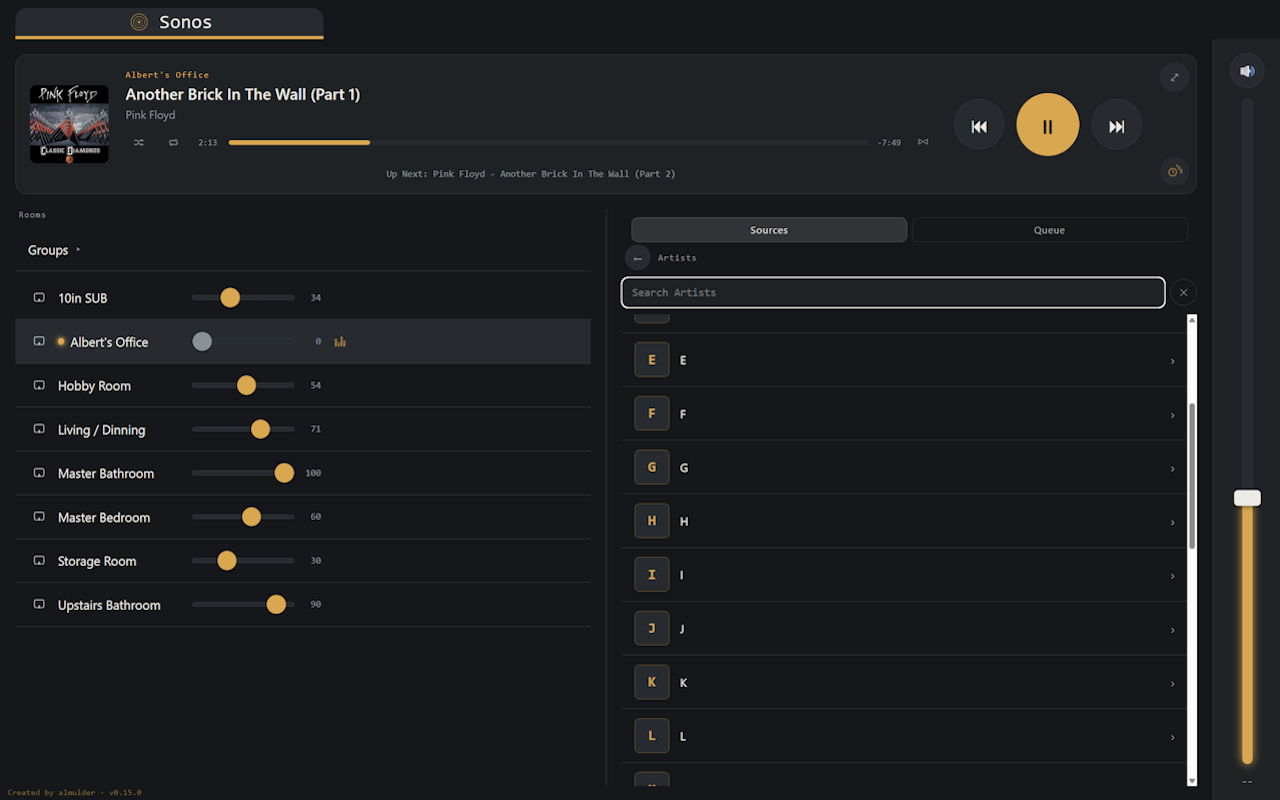
Task: Click the L letter badge
Action: click(x=652, y=736)
